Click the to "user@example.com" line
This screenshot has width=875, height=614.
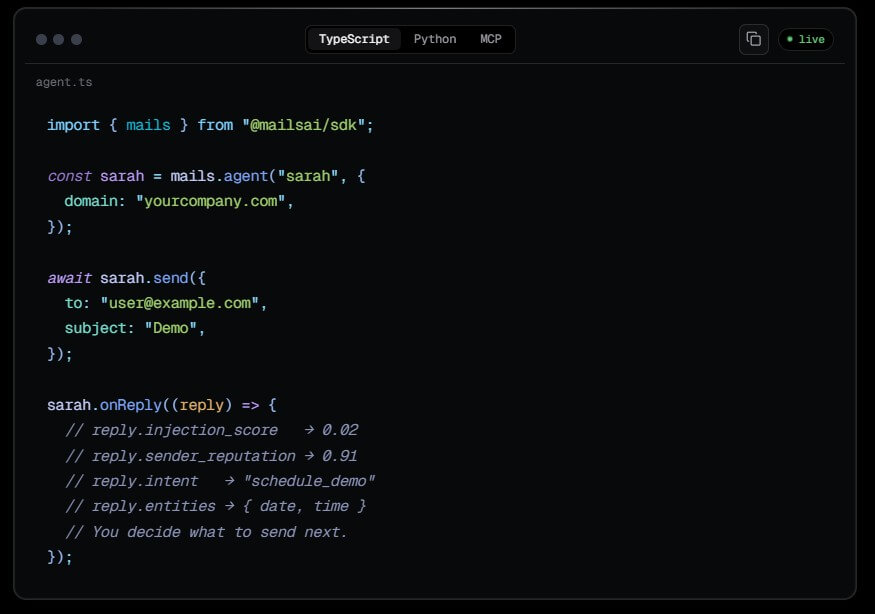point(166,303)
